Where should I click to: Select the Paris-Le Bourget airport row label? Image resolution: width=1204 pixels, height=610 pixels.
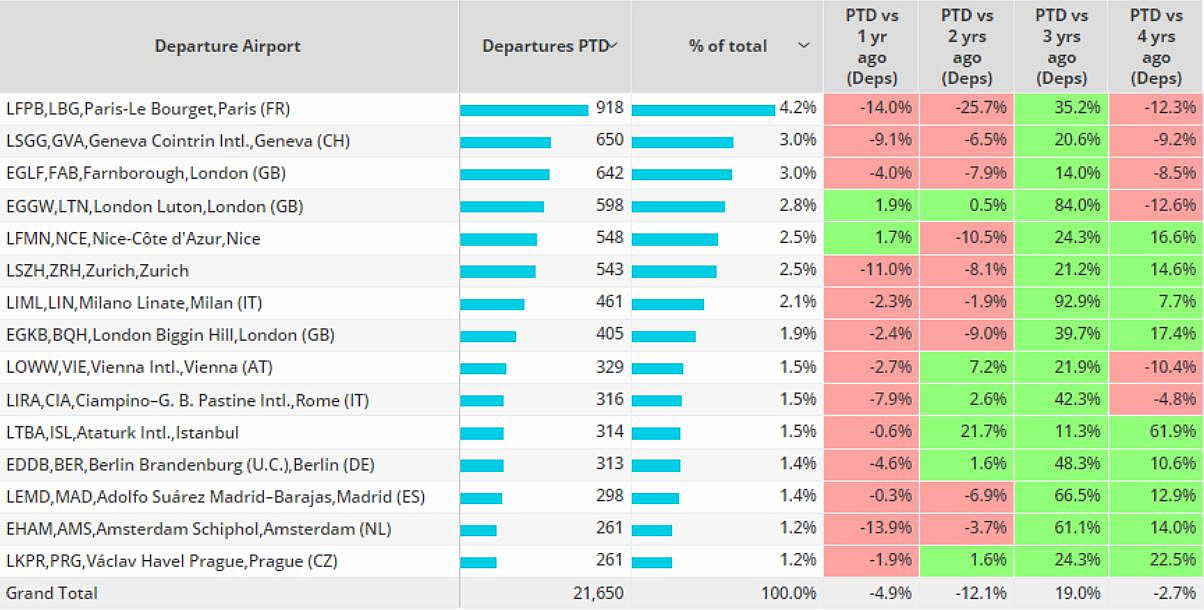click(x=148, y=108)
